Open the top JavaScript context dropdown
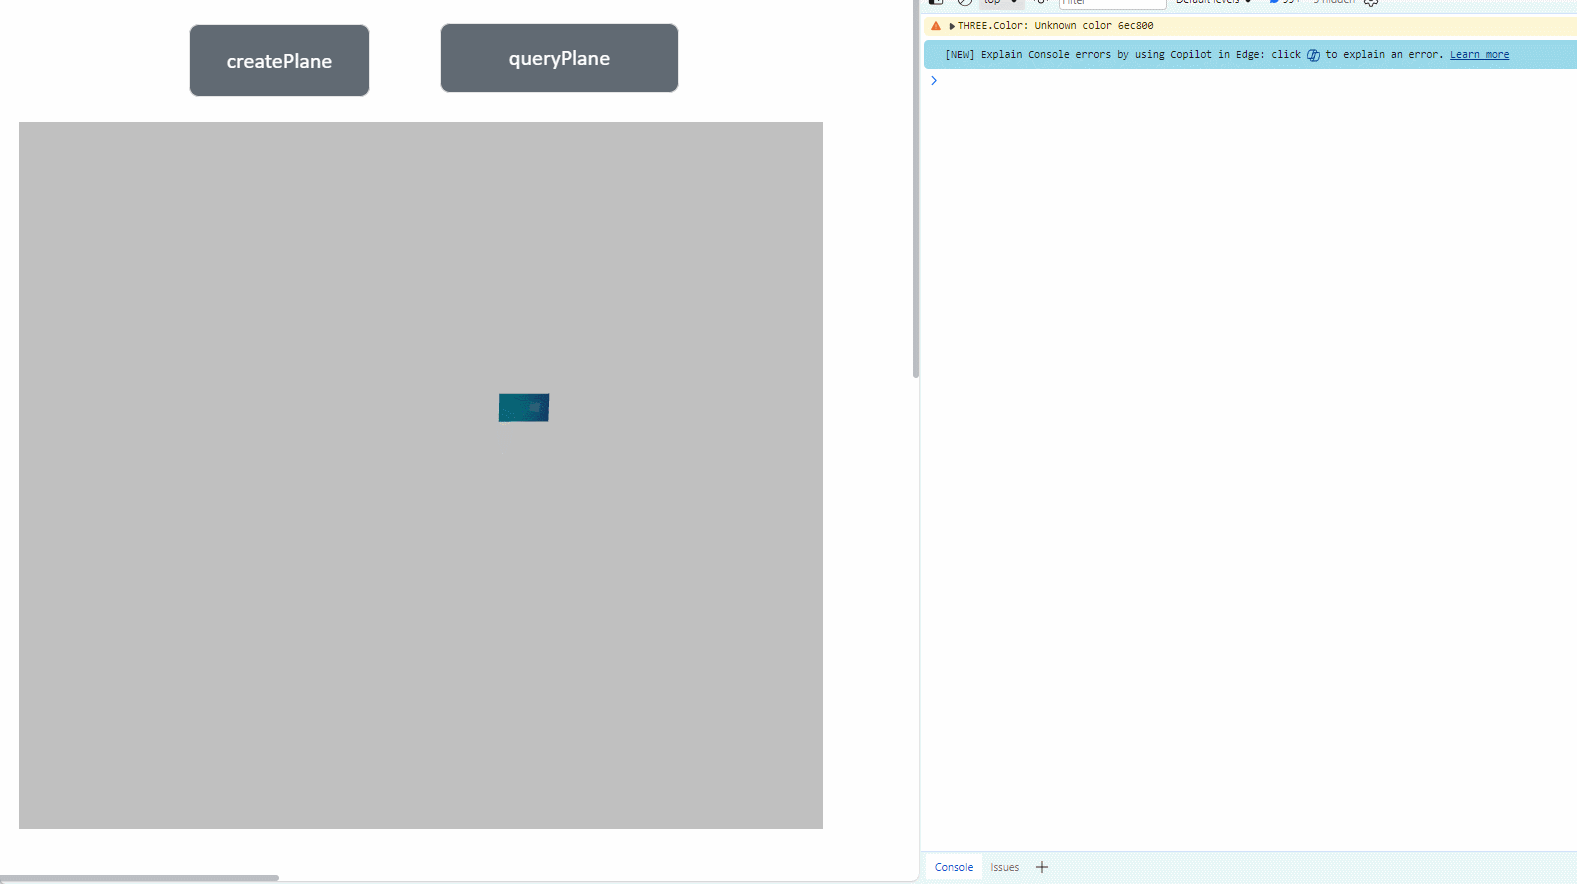Screen dimensions: 1577x884 [1000, 3]
